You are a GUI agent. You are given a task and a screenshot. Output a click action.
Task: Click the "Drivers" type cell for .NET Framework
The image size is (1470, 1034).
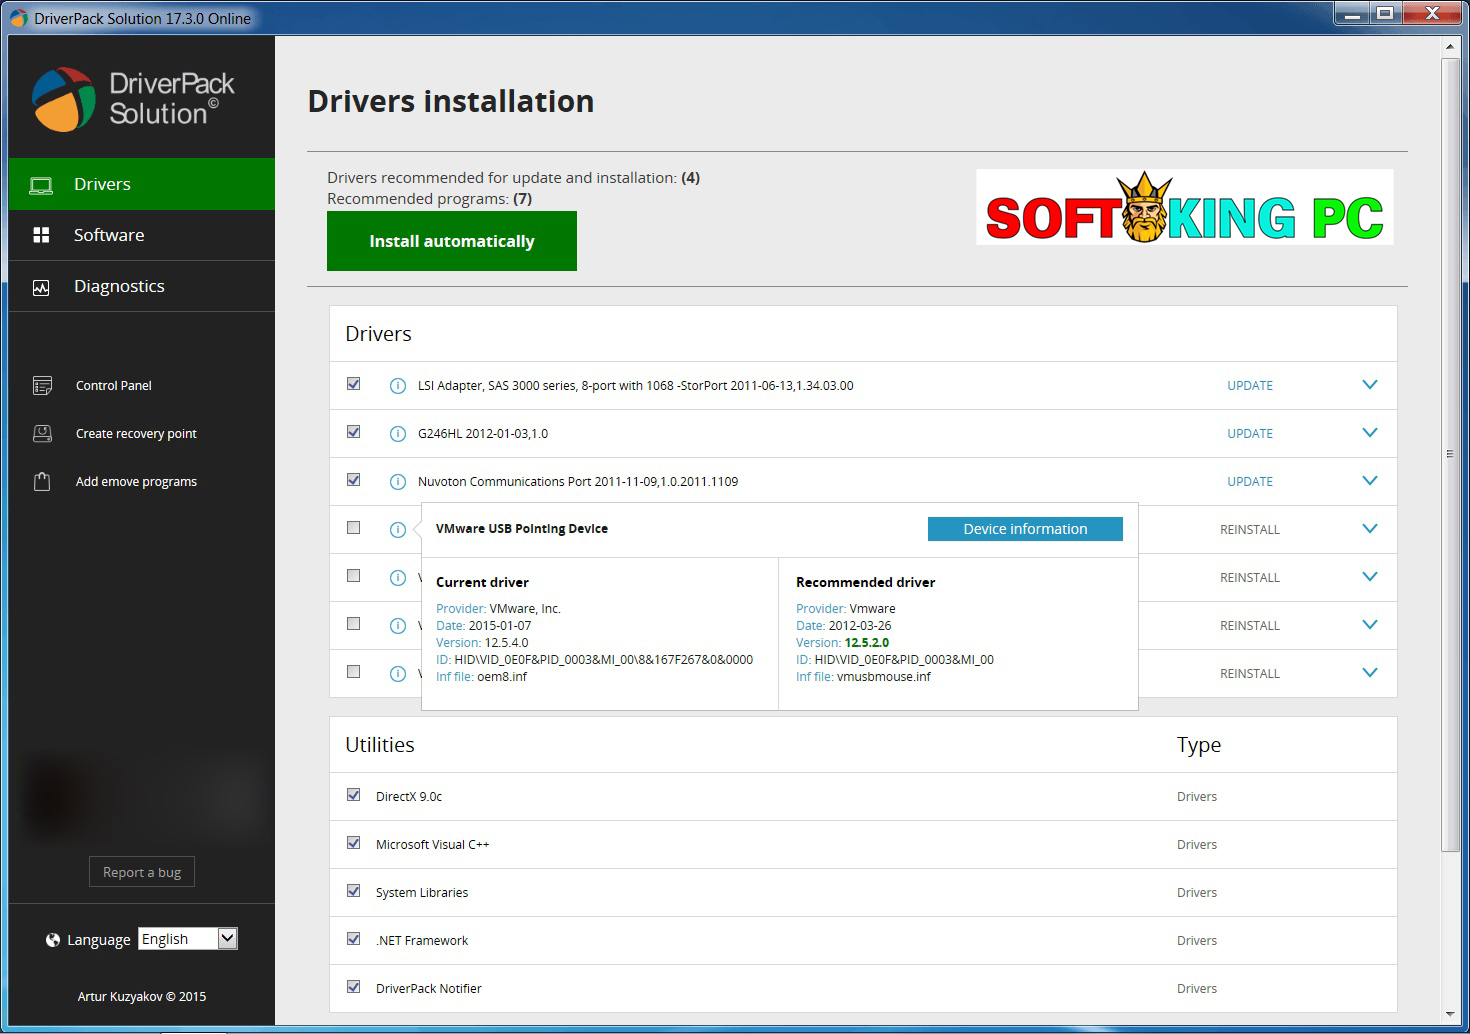click(1197, 941)
